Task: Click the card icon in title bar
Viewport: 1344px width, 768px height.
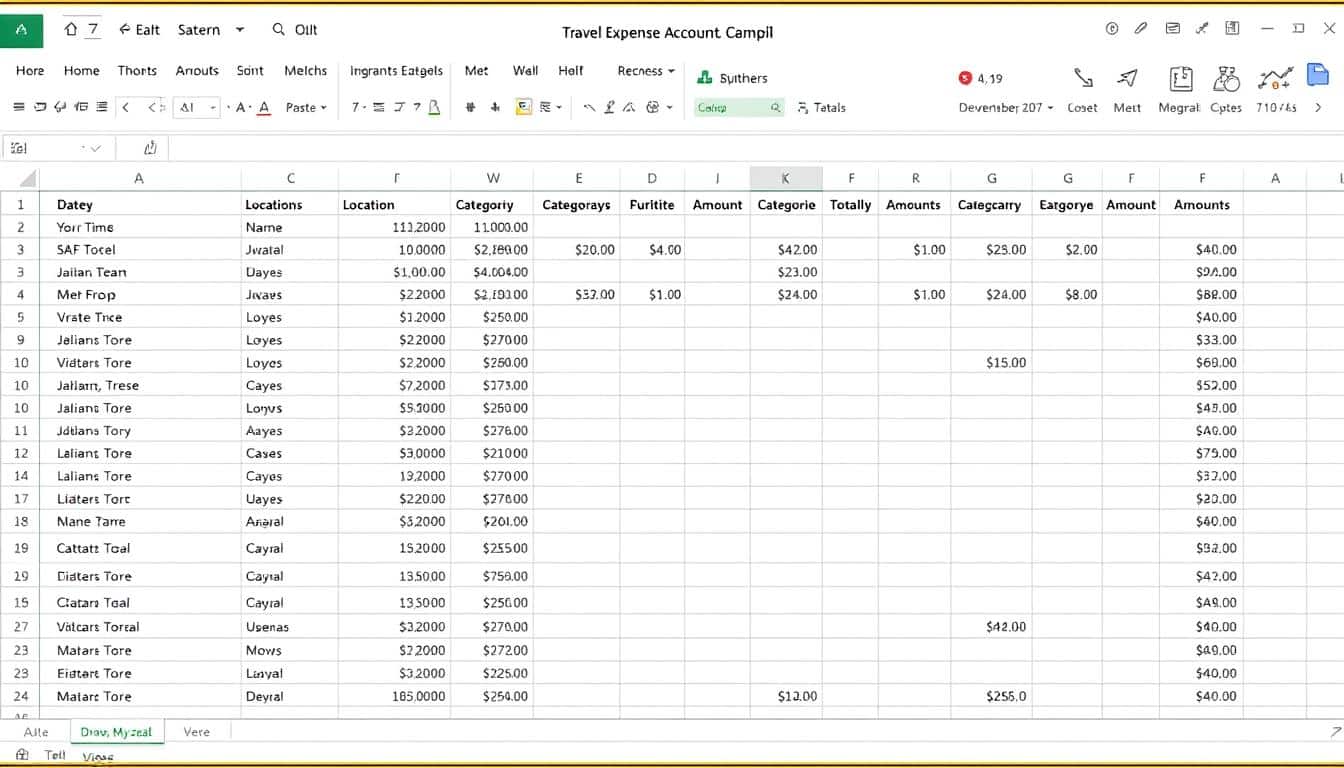Action: coord(1173,29)
